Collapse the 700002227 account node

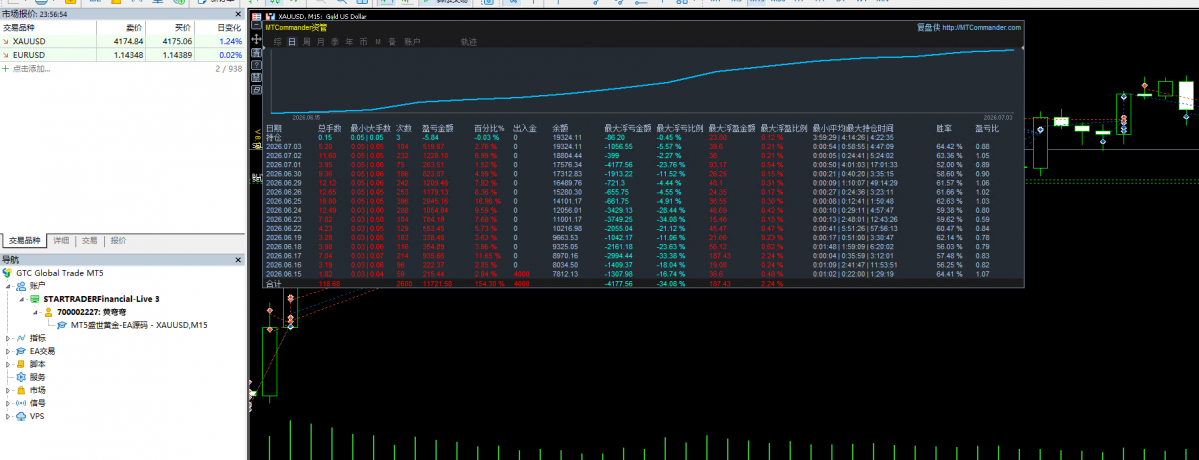[x=37, y=312]
